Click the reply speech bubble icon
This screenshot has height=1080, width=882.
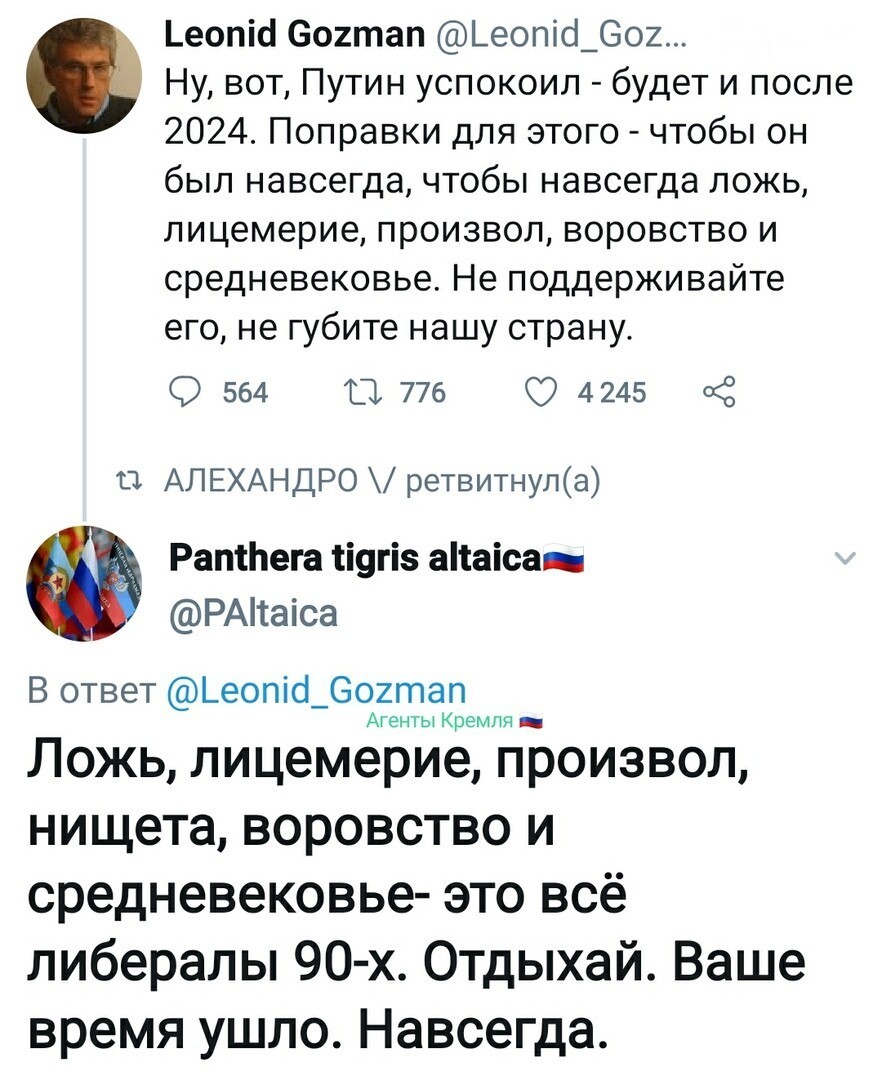coord(185,393)
